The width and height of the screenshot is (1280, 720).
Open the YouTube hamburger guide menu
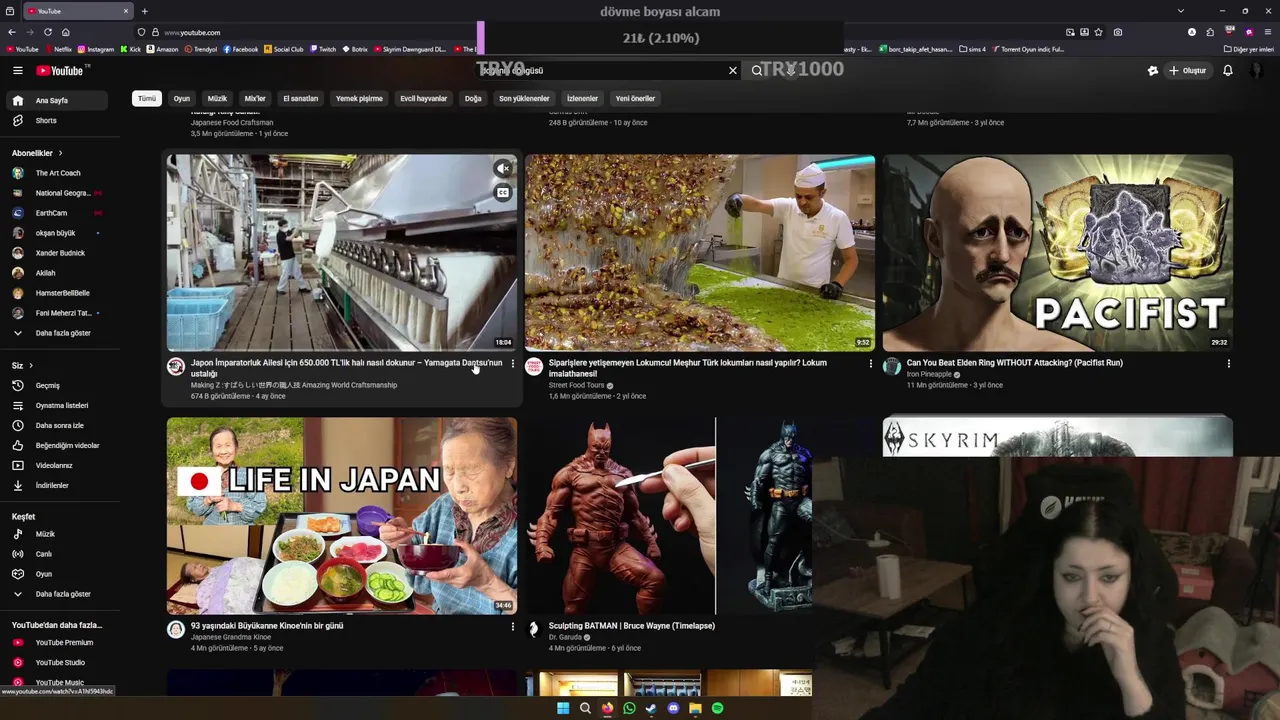point(17,71)
